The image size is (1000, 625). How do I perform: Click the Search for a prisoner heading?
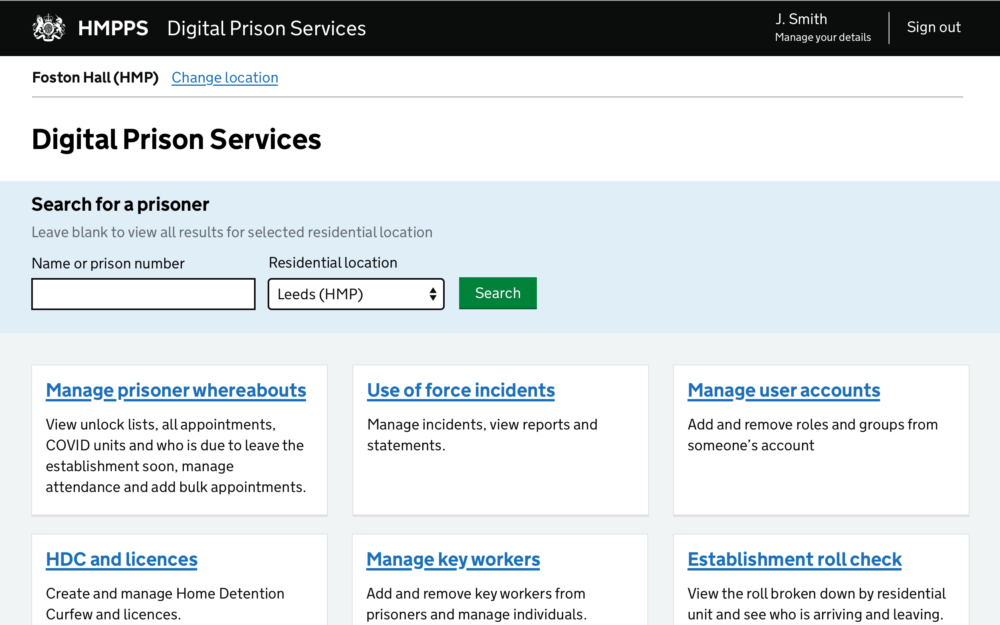pyautogui.click(x=120, y=204)
